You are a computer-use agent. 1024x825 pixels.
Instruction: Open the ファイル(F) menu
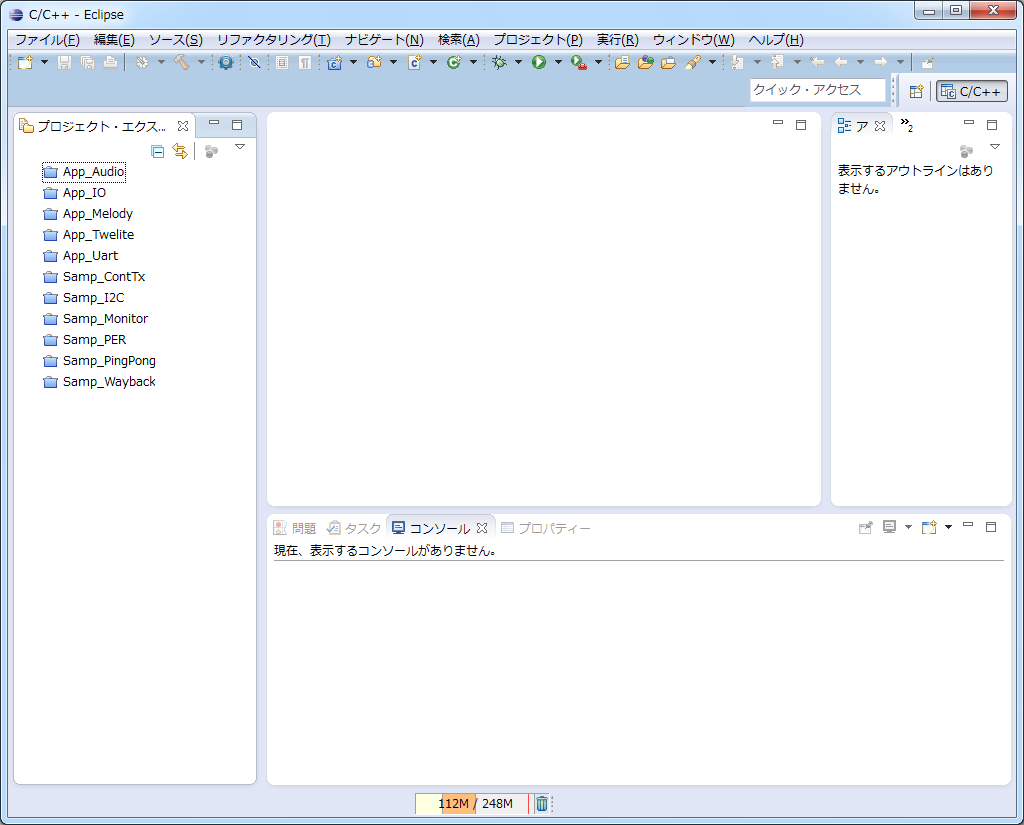click(47, 40)
